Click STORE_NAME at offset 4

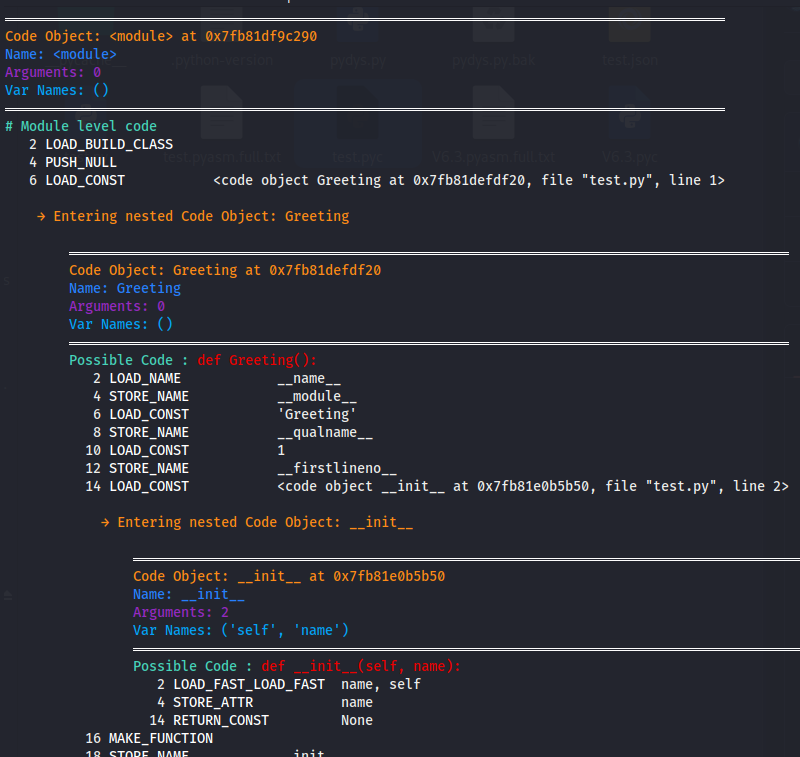(x=148, y=396)
